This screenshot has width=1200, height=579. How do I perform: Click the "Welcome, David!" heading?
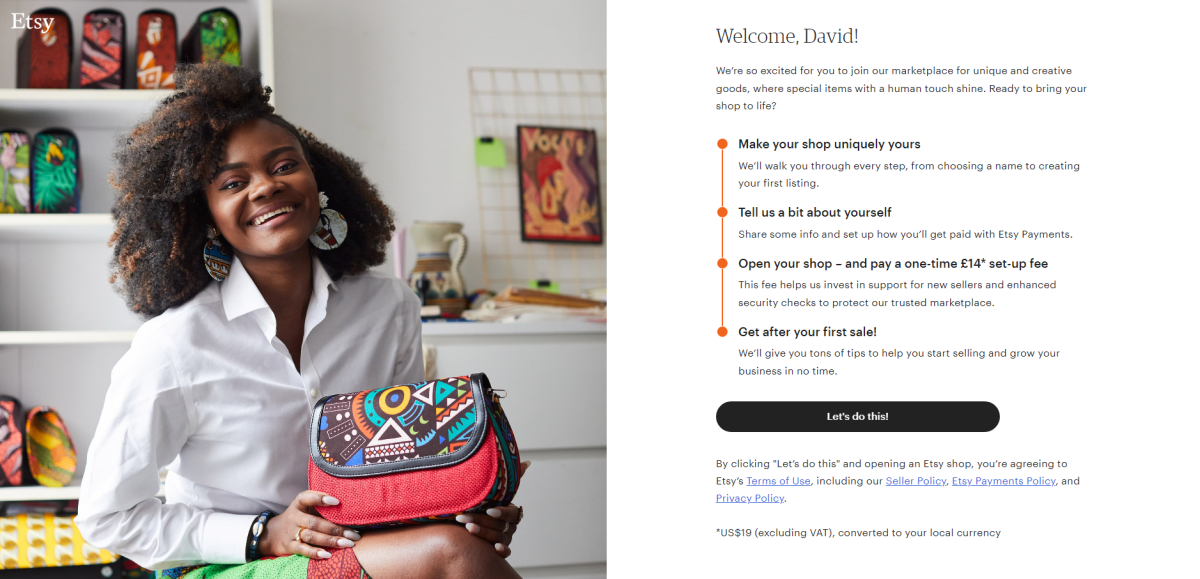click(x=787, y=36)
